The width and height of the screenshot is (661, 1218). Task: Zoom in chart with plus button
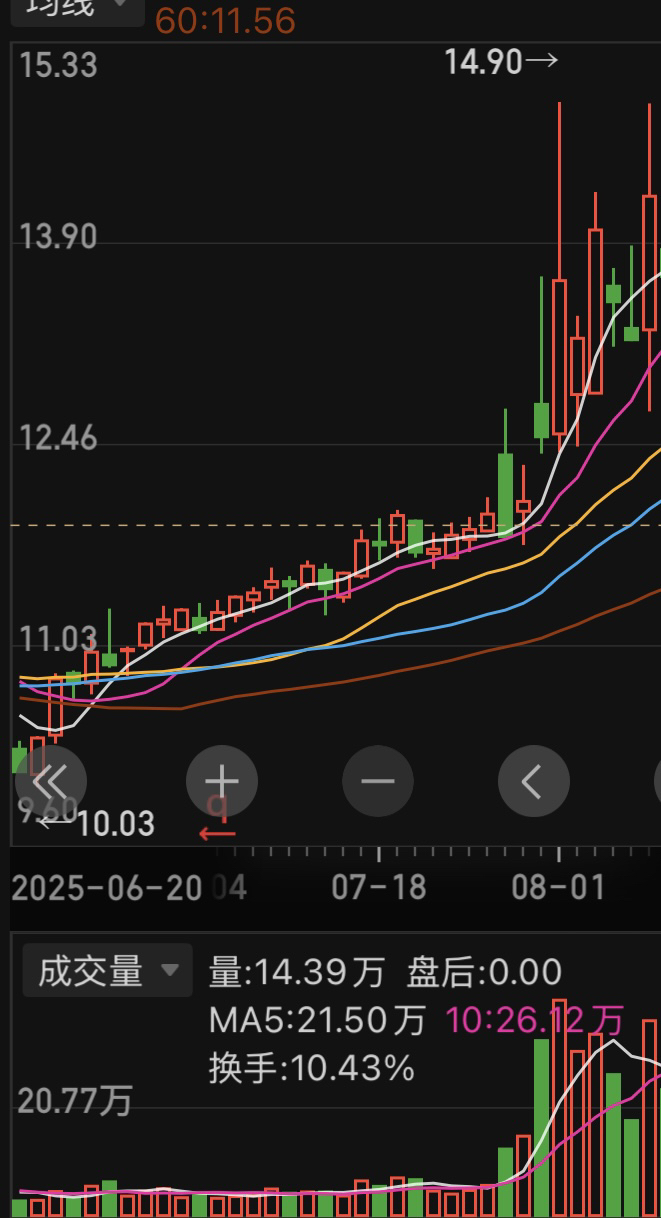tap(222, 781)
